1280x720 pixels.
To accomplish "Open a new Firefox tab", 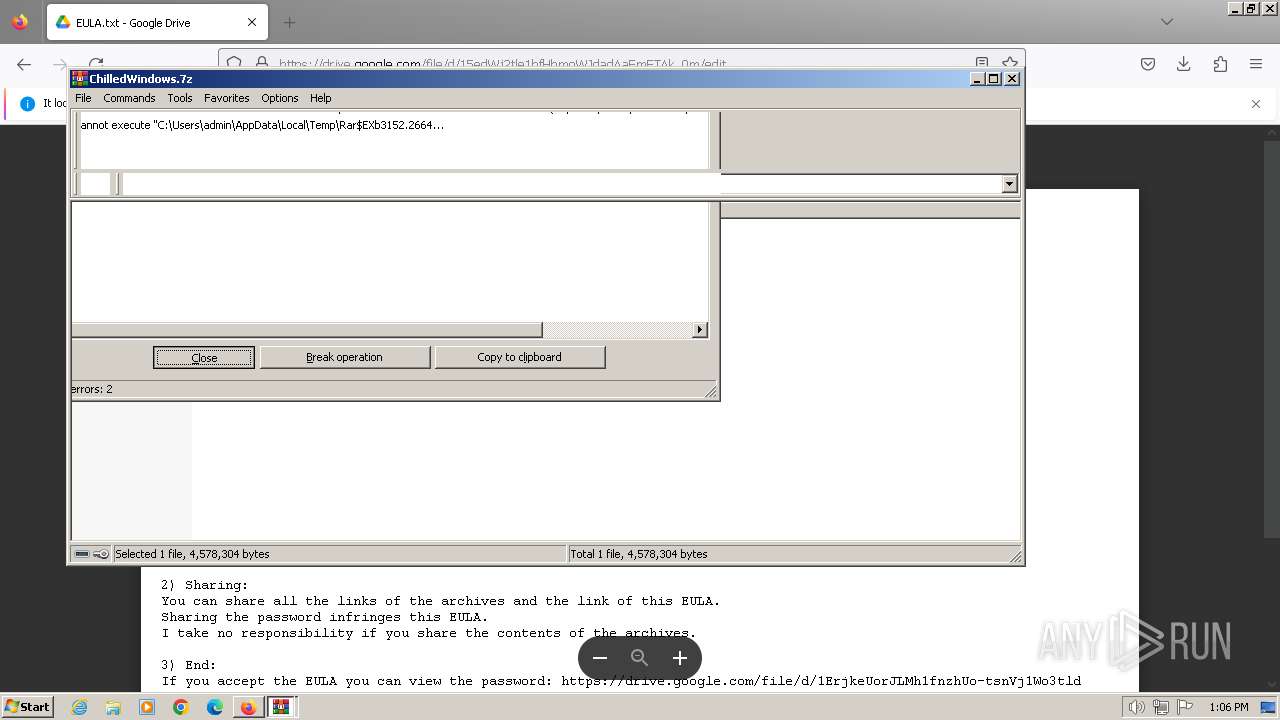I will click(x=289, y=22).
